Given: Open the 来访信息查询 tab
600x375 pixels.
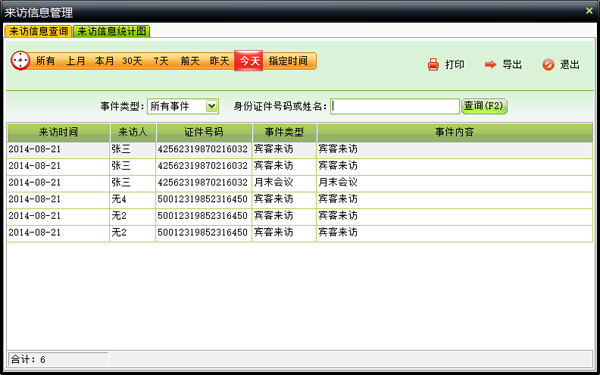Looking at the screenshot, I should (x=38, y=31).
